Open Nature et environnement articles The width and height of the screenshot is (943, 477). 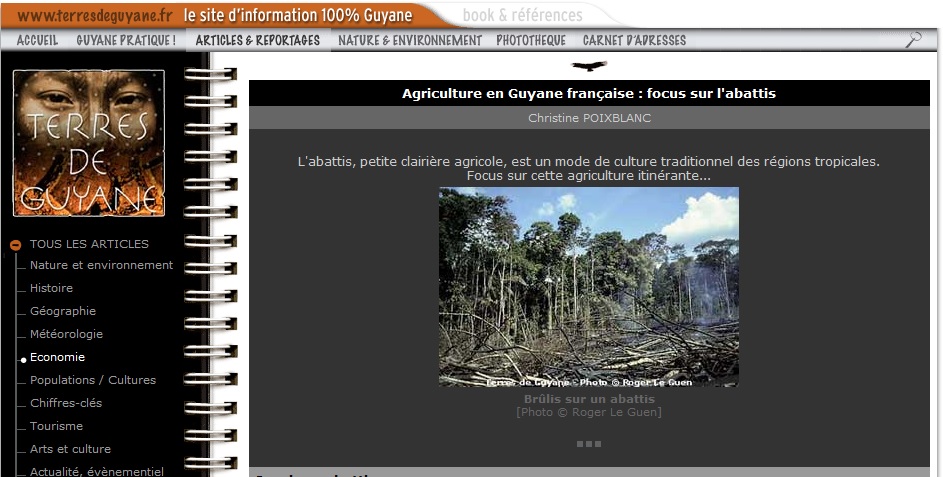click(x=102, y=265)
